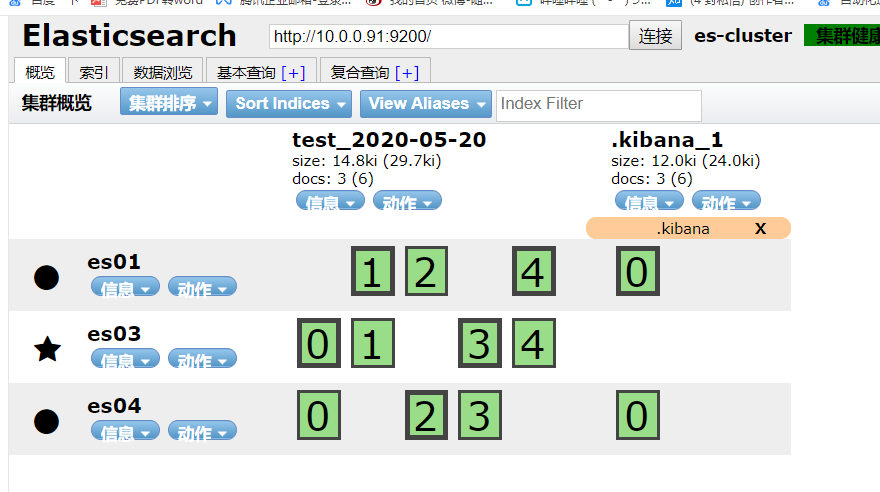Screen dimensions: 880x492
Task: Open the 数据浏览 tab
Action: tap(163, 72)
